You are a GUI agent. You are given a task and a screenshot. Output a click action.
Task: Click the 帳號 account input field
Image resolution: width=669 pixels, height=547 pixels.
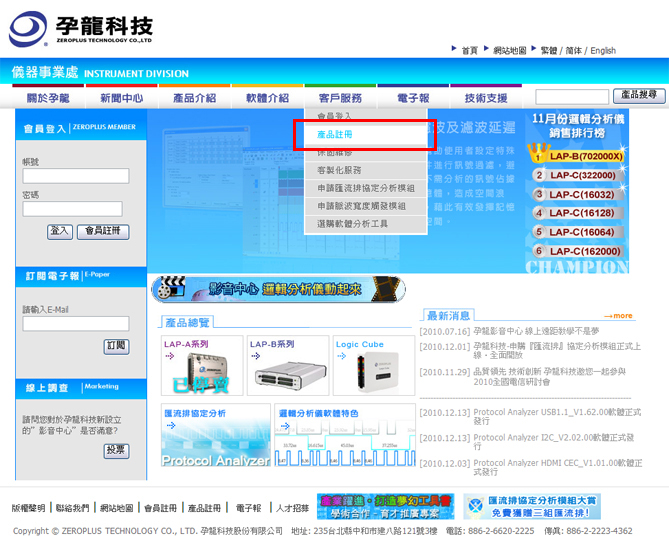pos(76,176)
